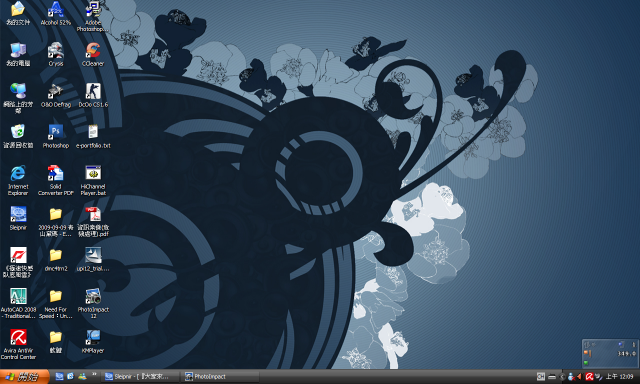Click the second Quick Launch icon
The width and height of the screenshot is (640, 384).
71,377
